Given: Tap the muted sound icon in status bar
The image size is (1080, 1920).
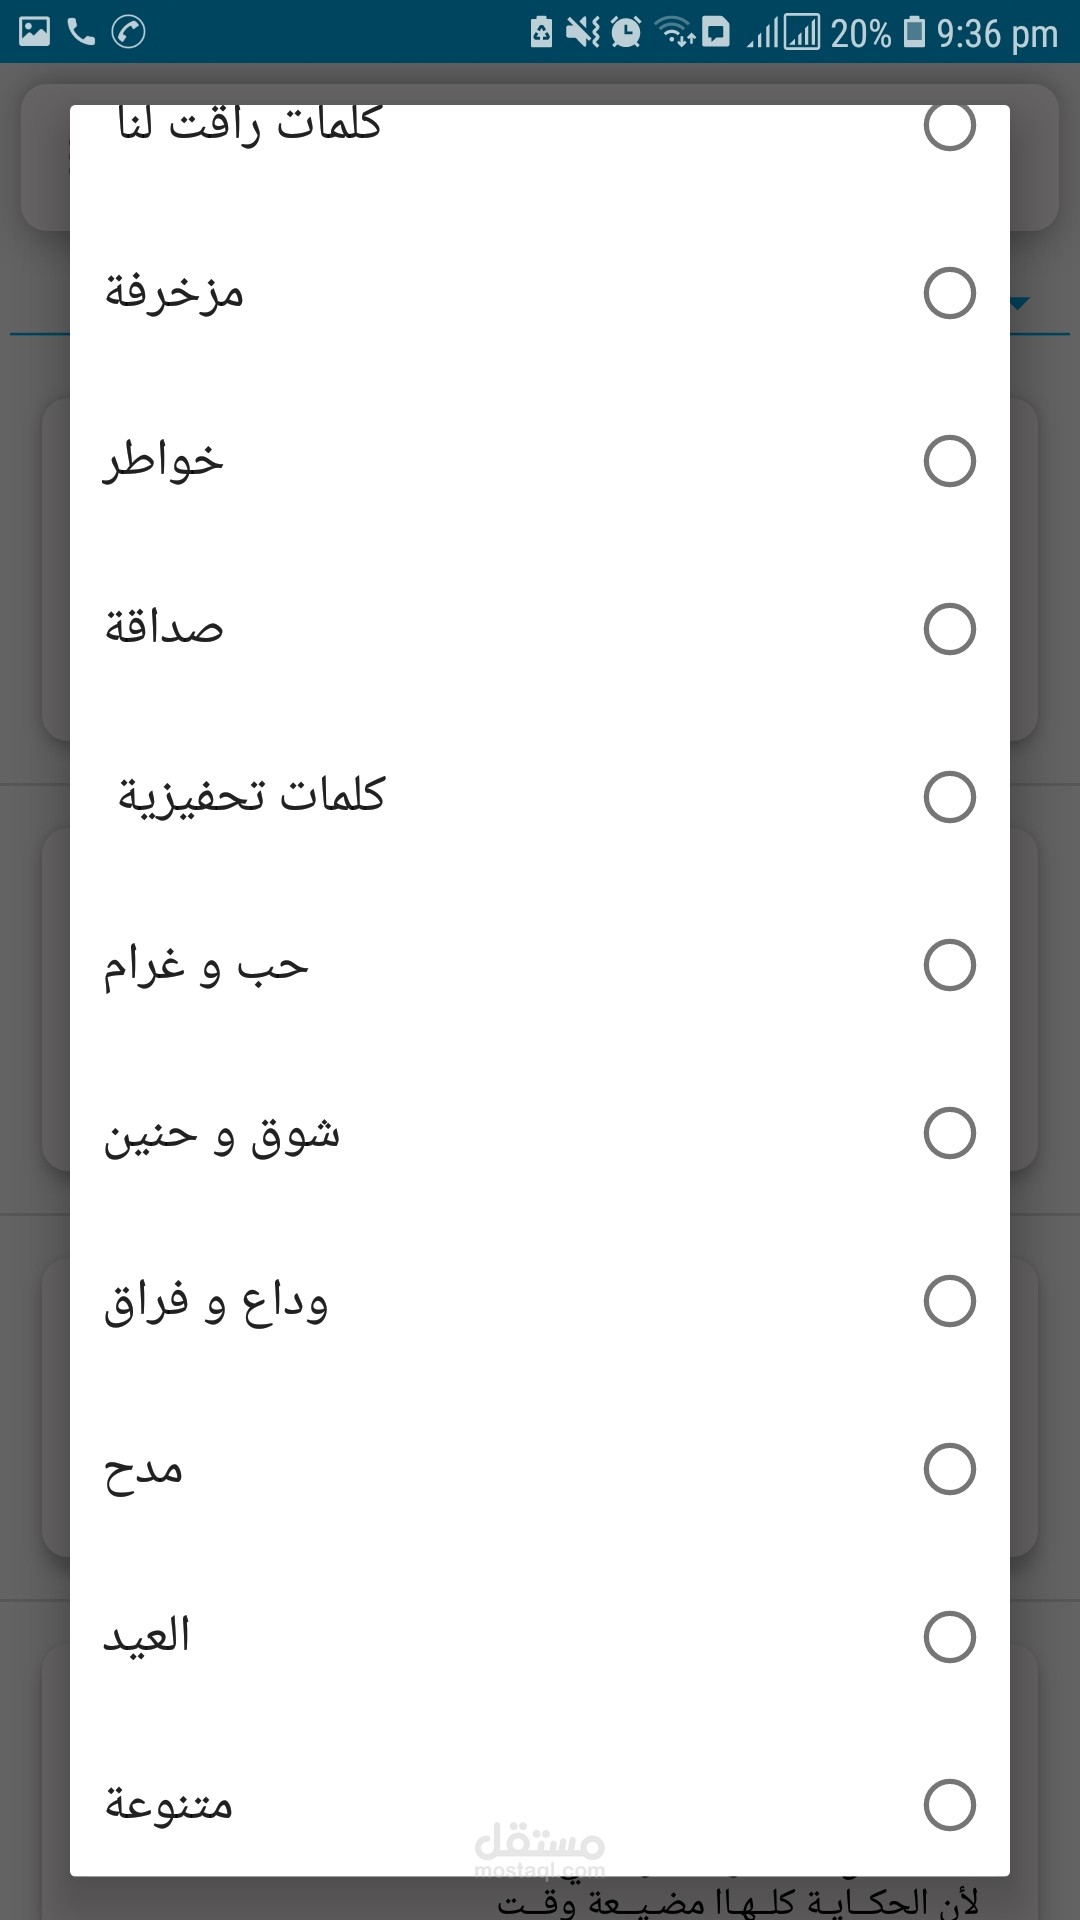Looking at the screenshot, I should [x=582, y=32].
